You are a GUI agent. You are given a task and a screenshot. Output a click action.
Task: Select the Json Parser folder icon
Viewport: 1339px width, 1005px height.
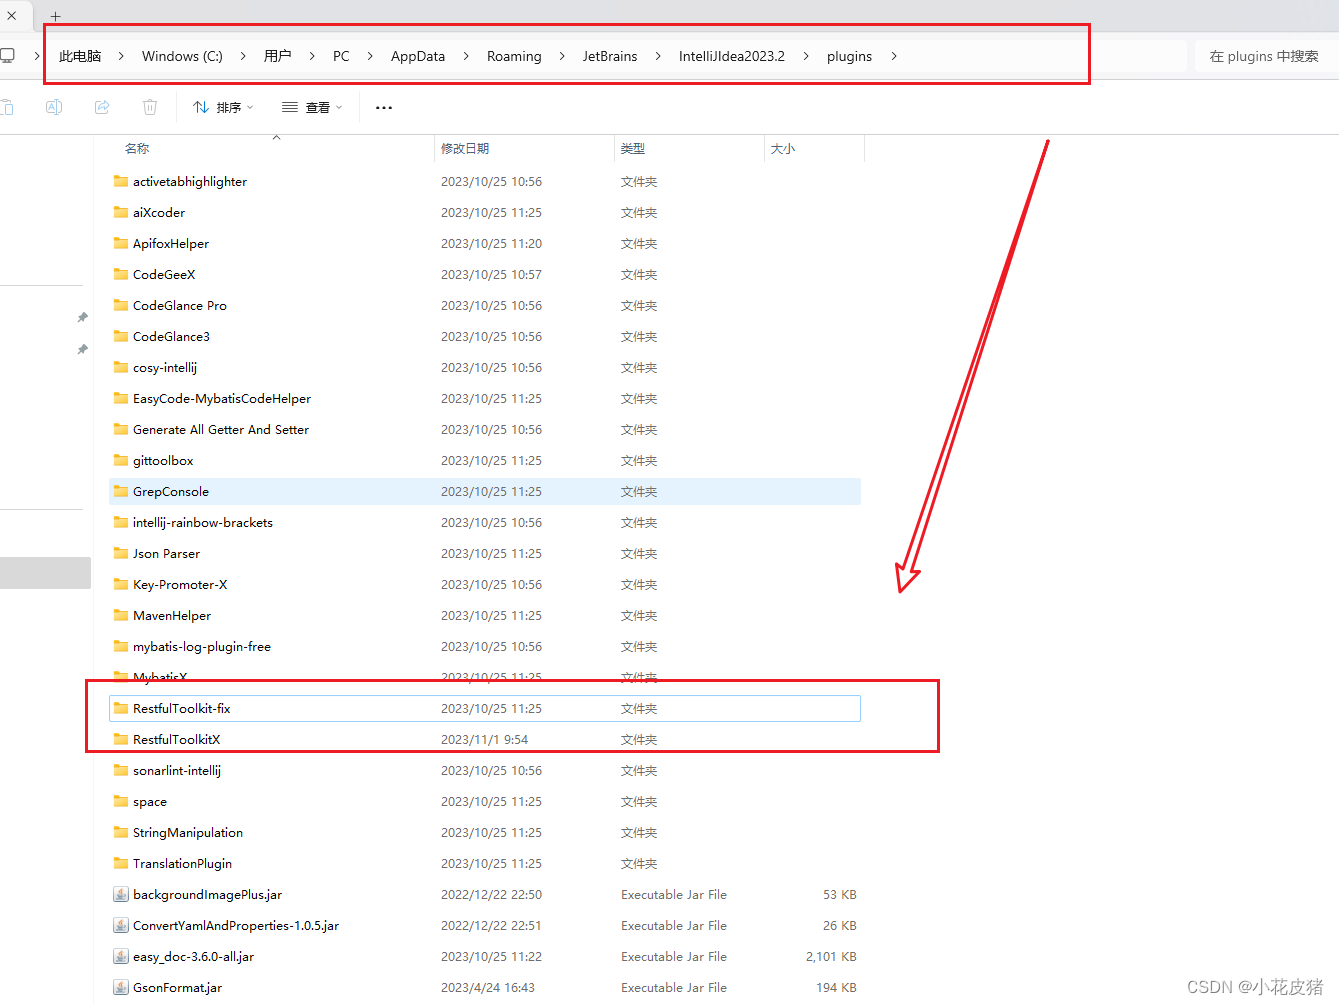click(121, 553)
